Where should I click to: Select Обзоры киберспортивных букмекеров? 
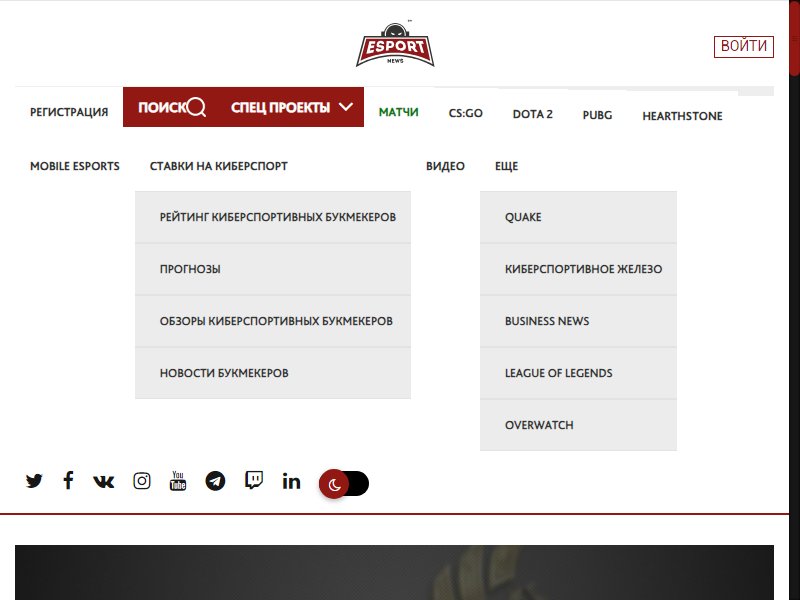273,321
